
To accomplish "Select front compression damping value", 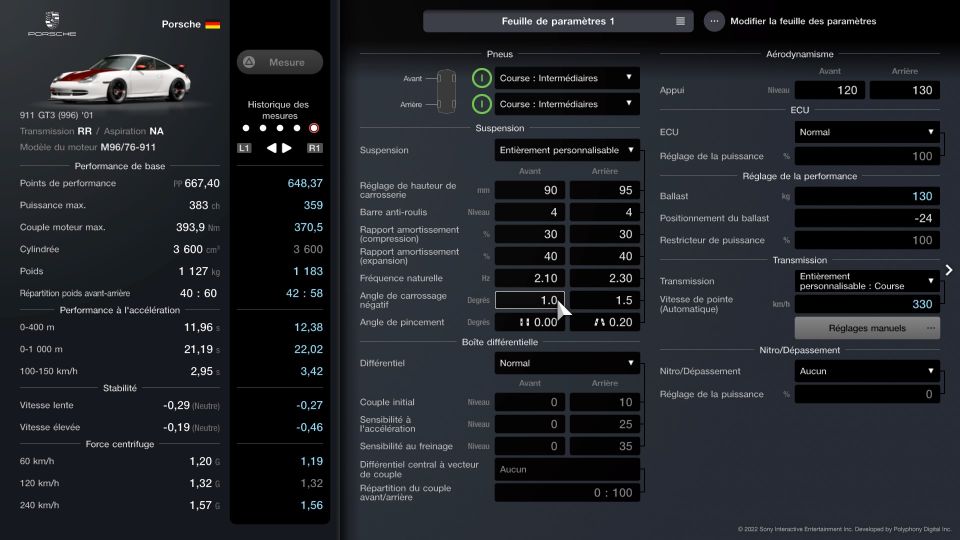I will [x=530, y=234].
